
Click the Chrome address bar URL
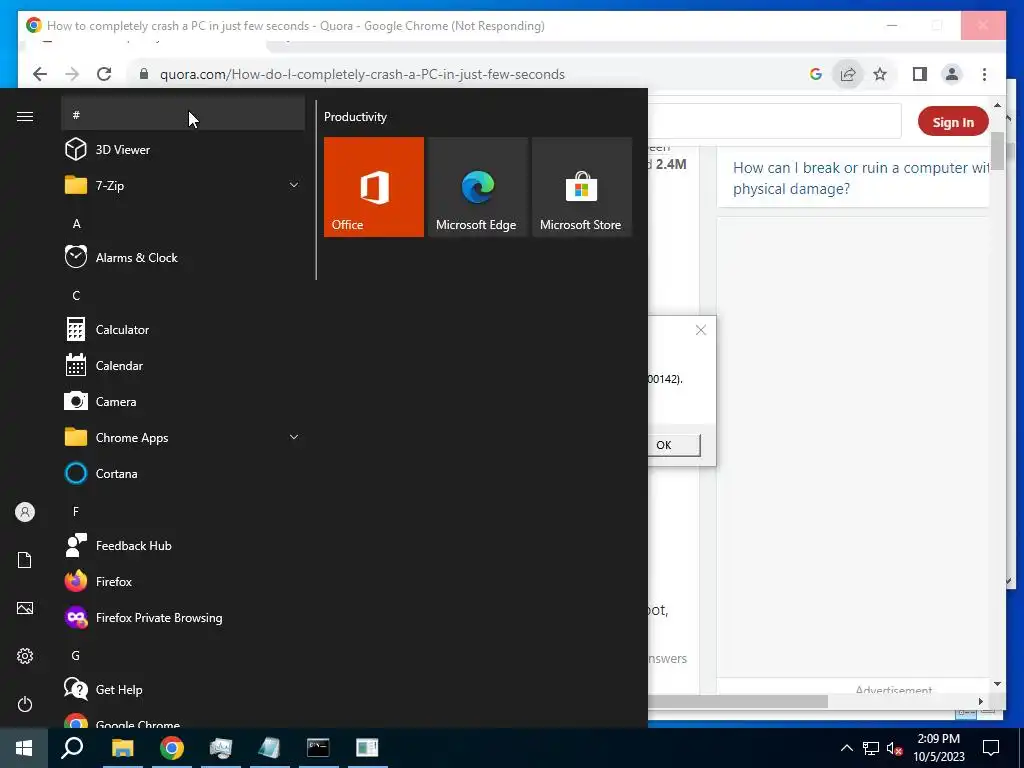(x=362, y=74)
